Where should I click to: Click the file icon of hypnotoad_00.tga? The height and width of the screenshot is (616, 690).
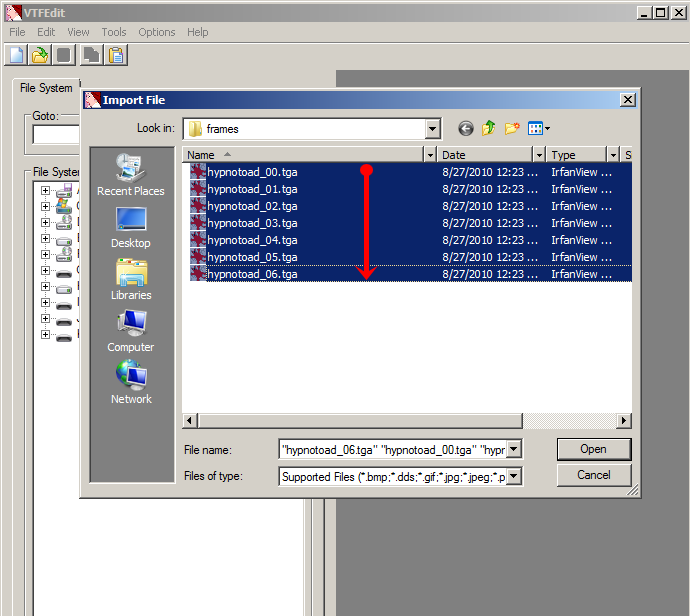click(x=198, y=172)
